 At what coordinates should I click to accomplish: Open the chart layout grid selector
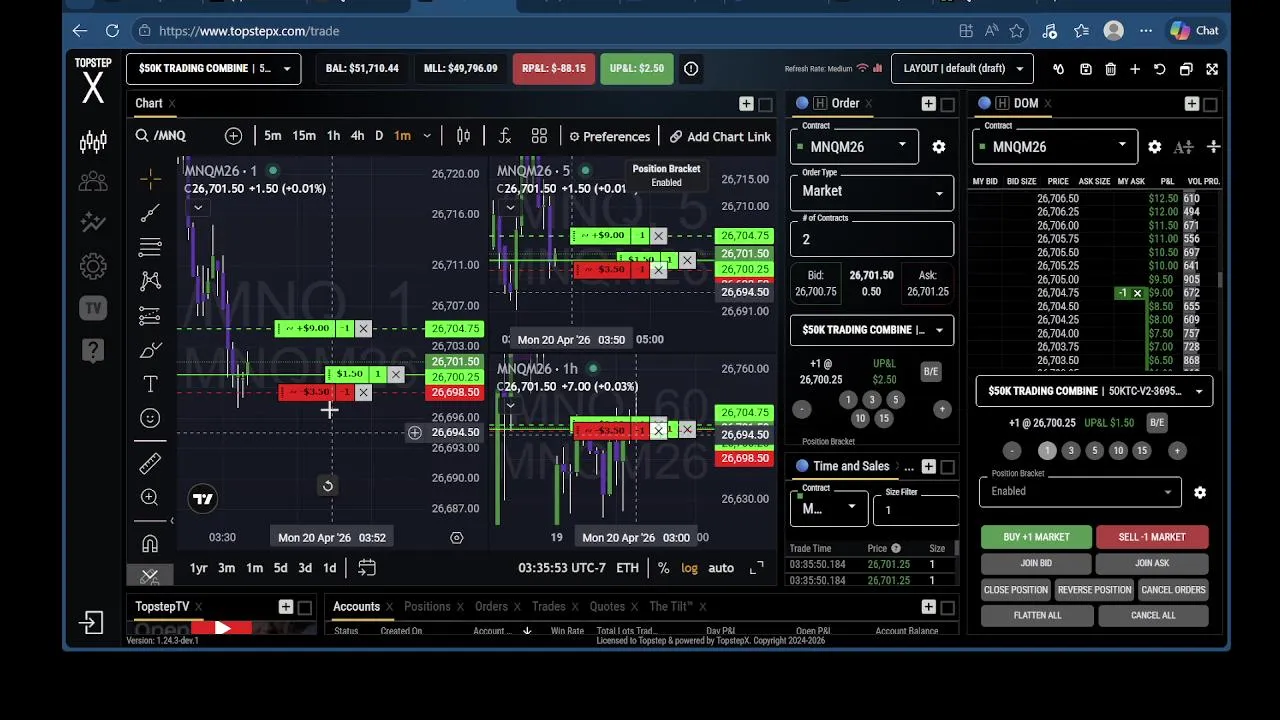pyautogui.click(x=539, y=136)
